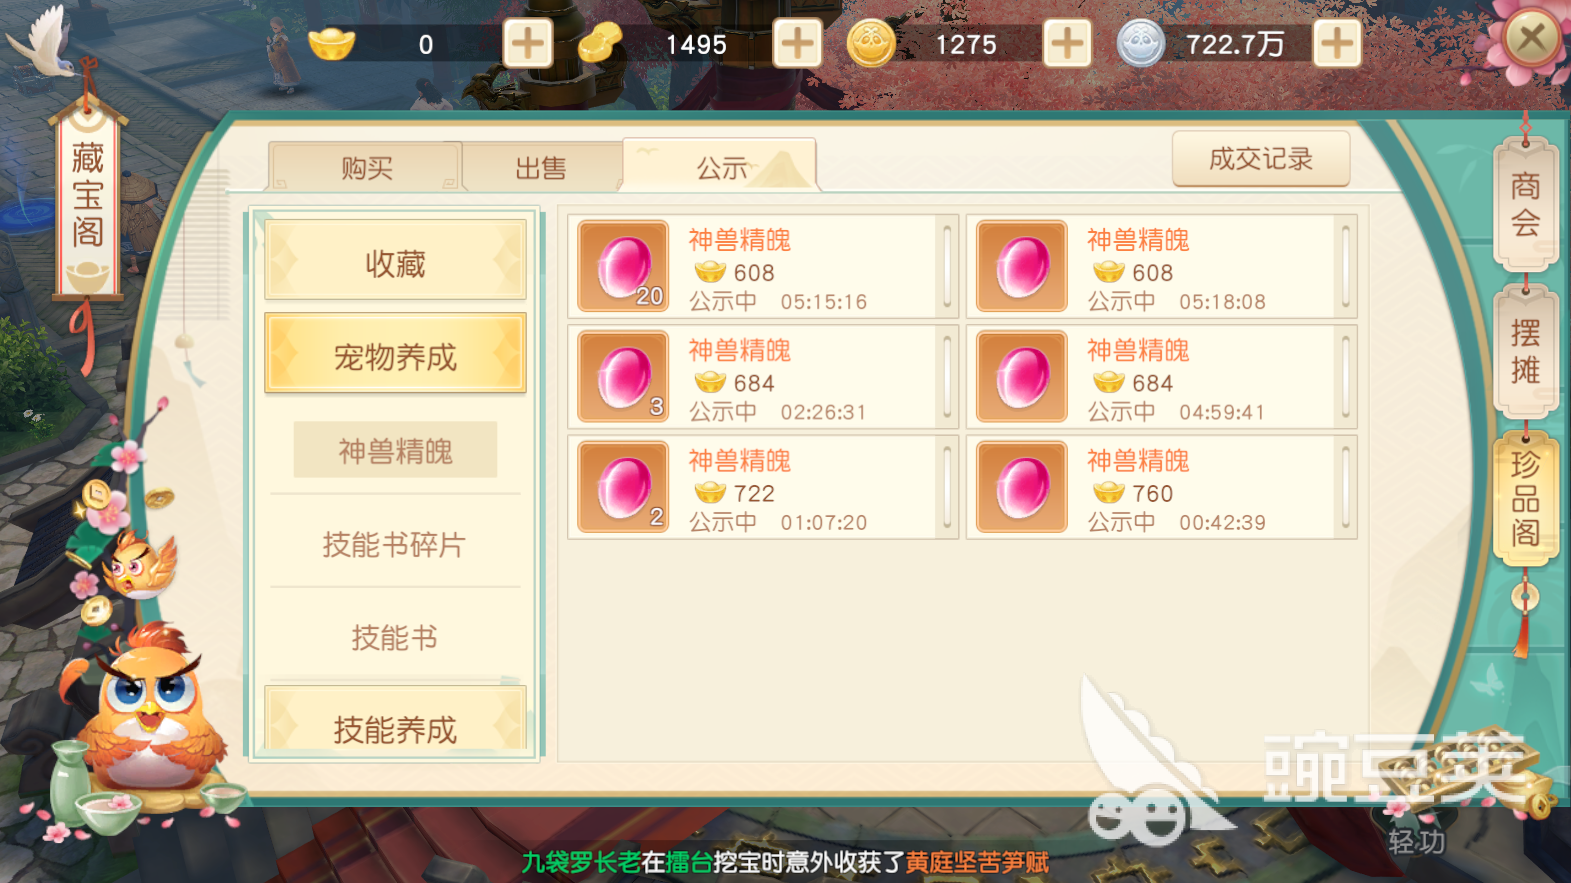1571x883 pixels.
Task: Switch to the 出售 tab
Action: pyautogui.click(x=541, y=167)
